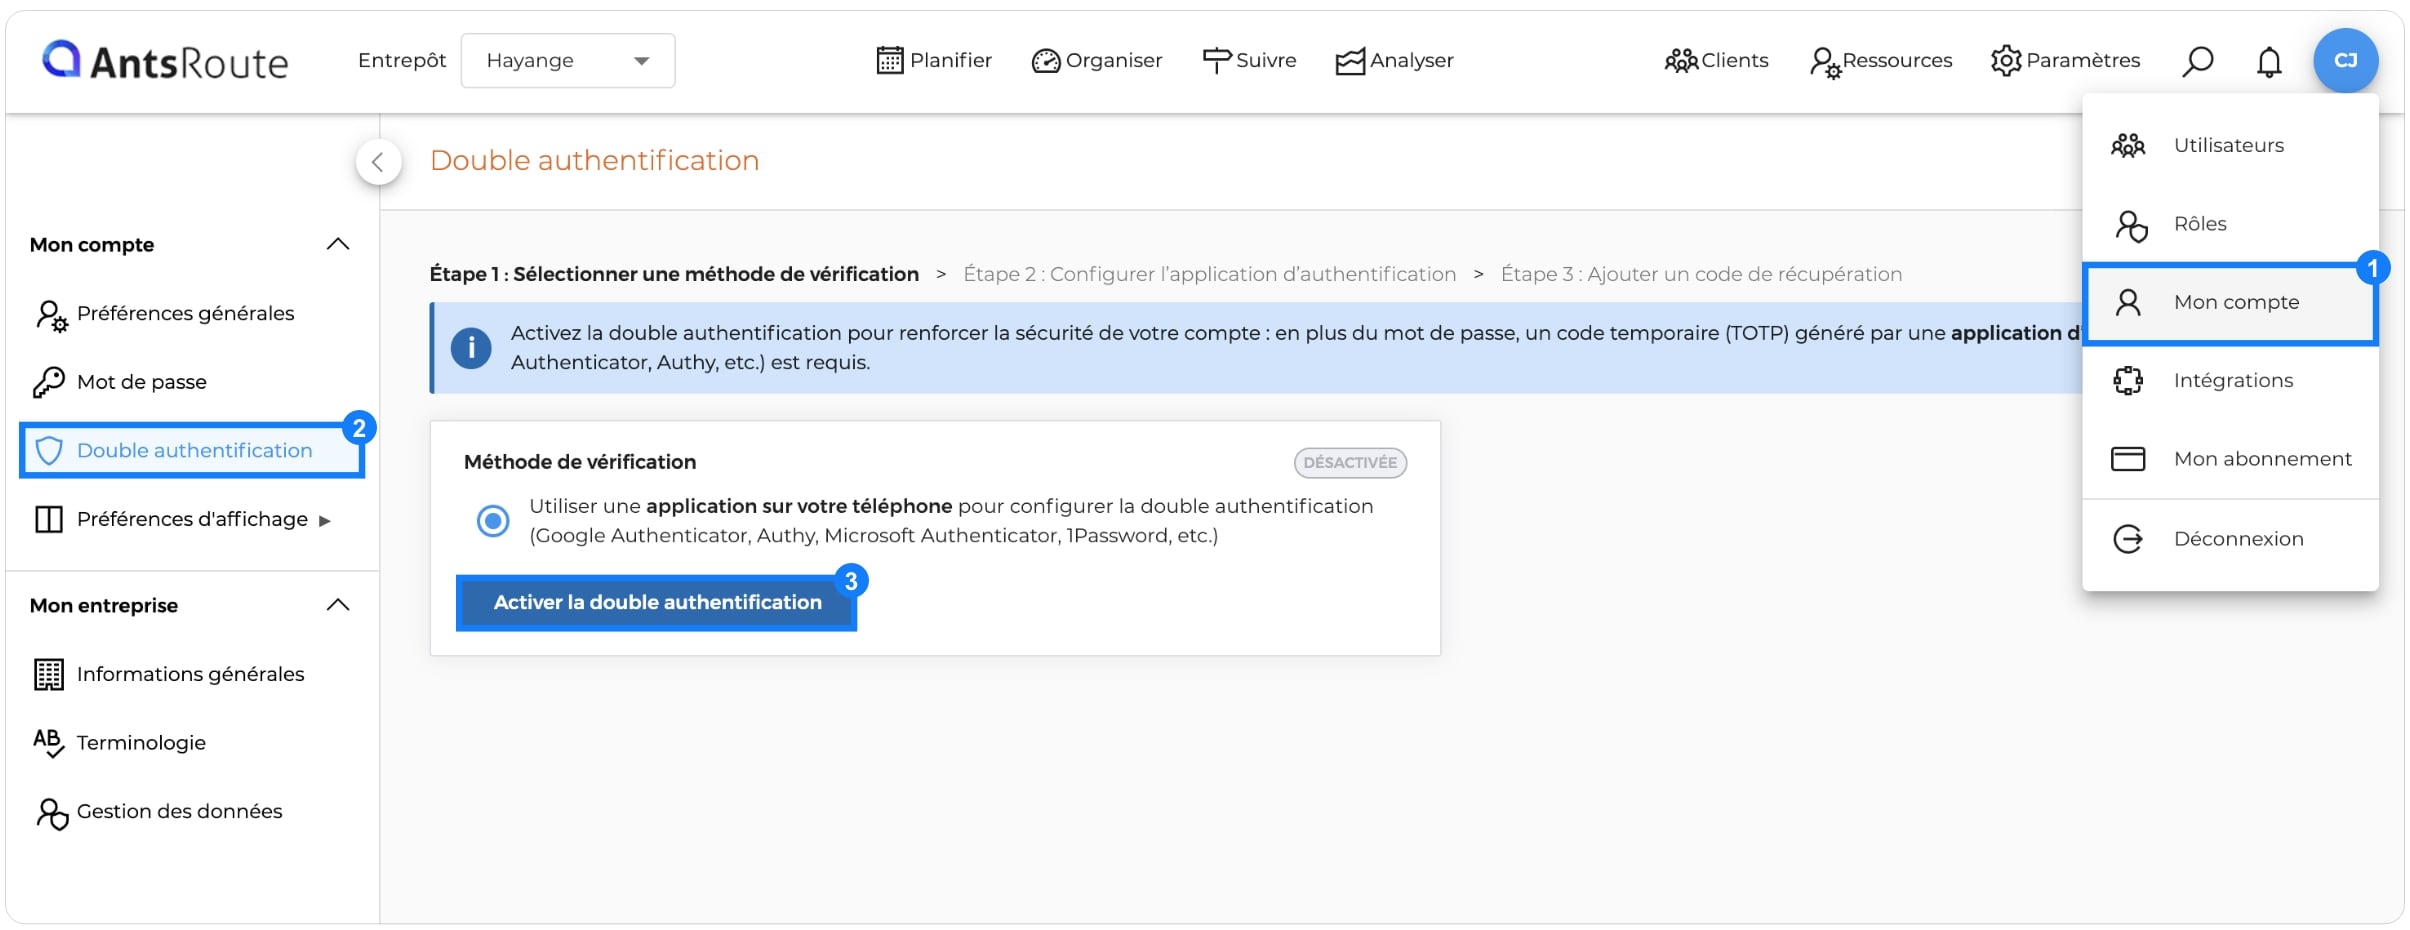The image size is (2410, 930).
Task: Click the AntsRoute logo
Action: coord(165,61)
